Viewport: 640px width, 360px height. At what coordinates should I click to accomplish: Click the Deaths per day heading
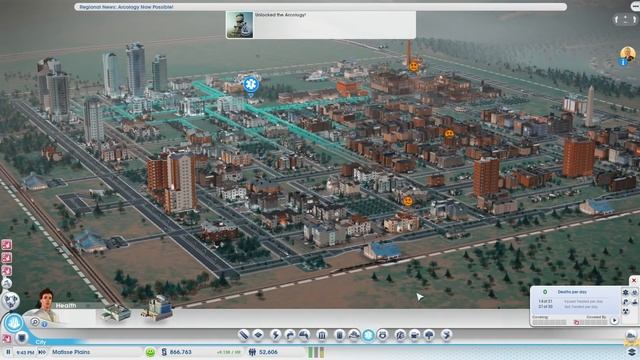pos(572,292)
